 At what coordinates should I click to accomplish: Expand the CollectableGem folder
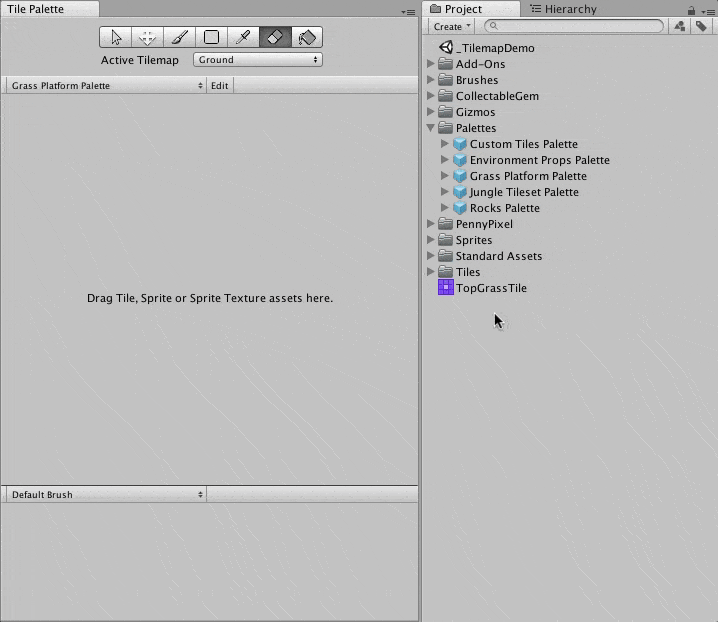(x=430, y=96)
